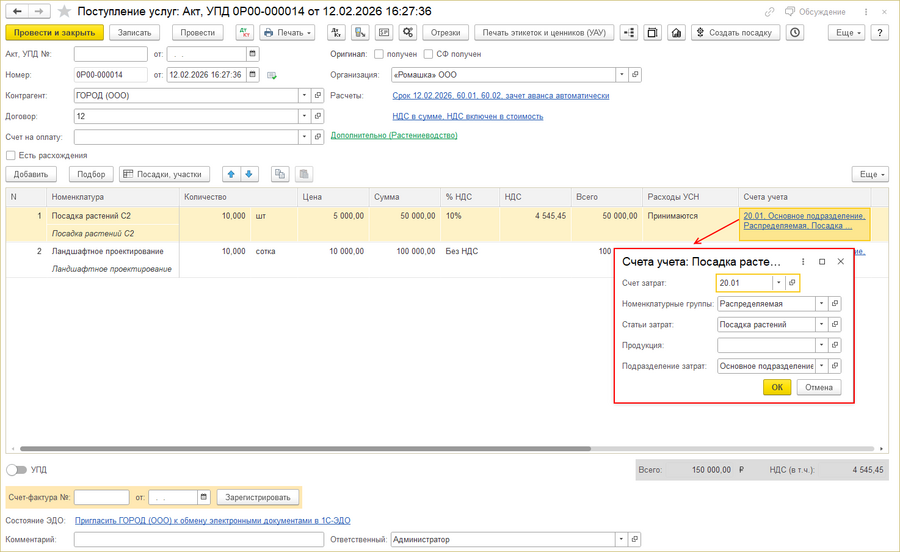
Task: Check the 'Оригинал получен' checkbox
Action: click(x=378, y=54)
